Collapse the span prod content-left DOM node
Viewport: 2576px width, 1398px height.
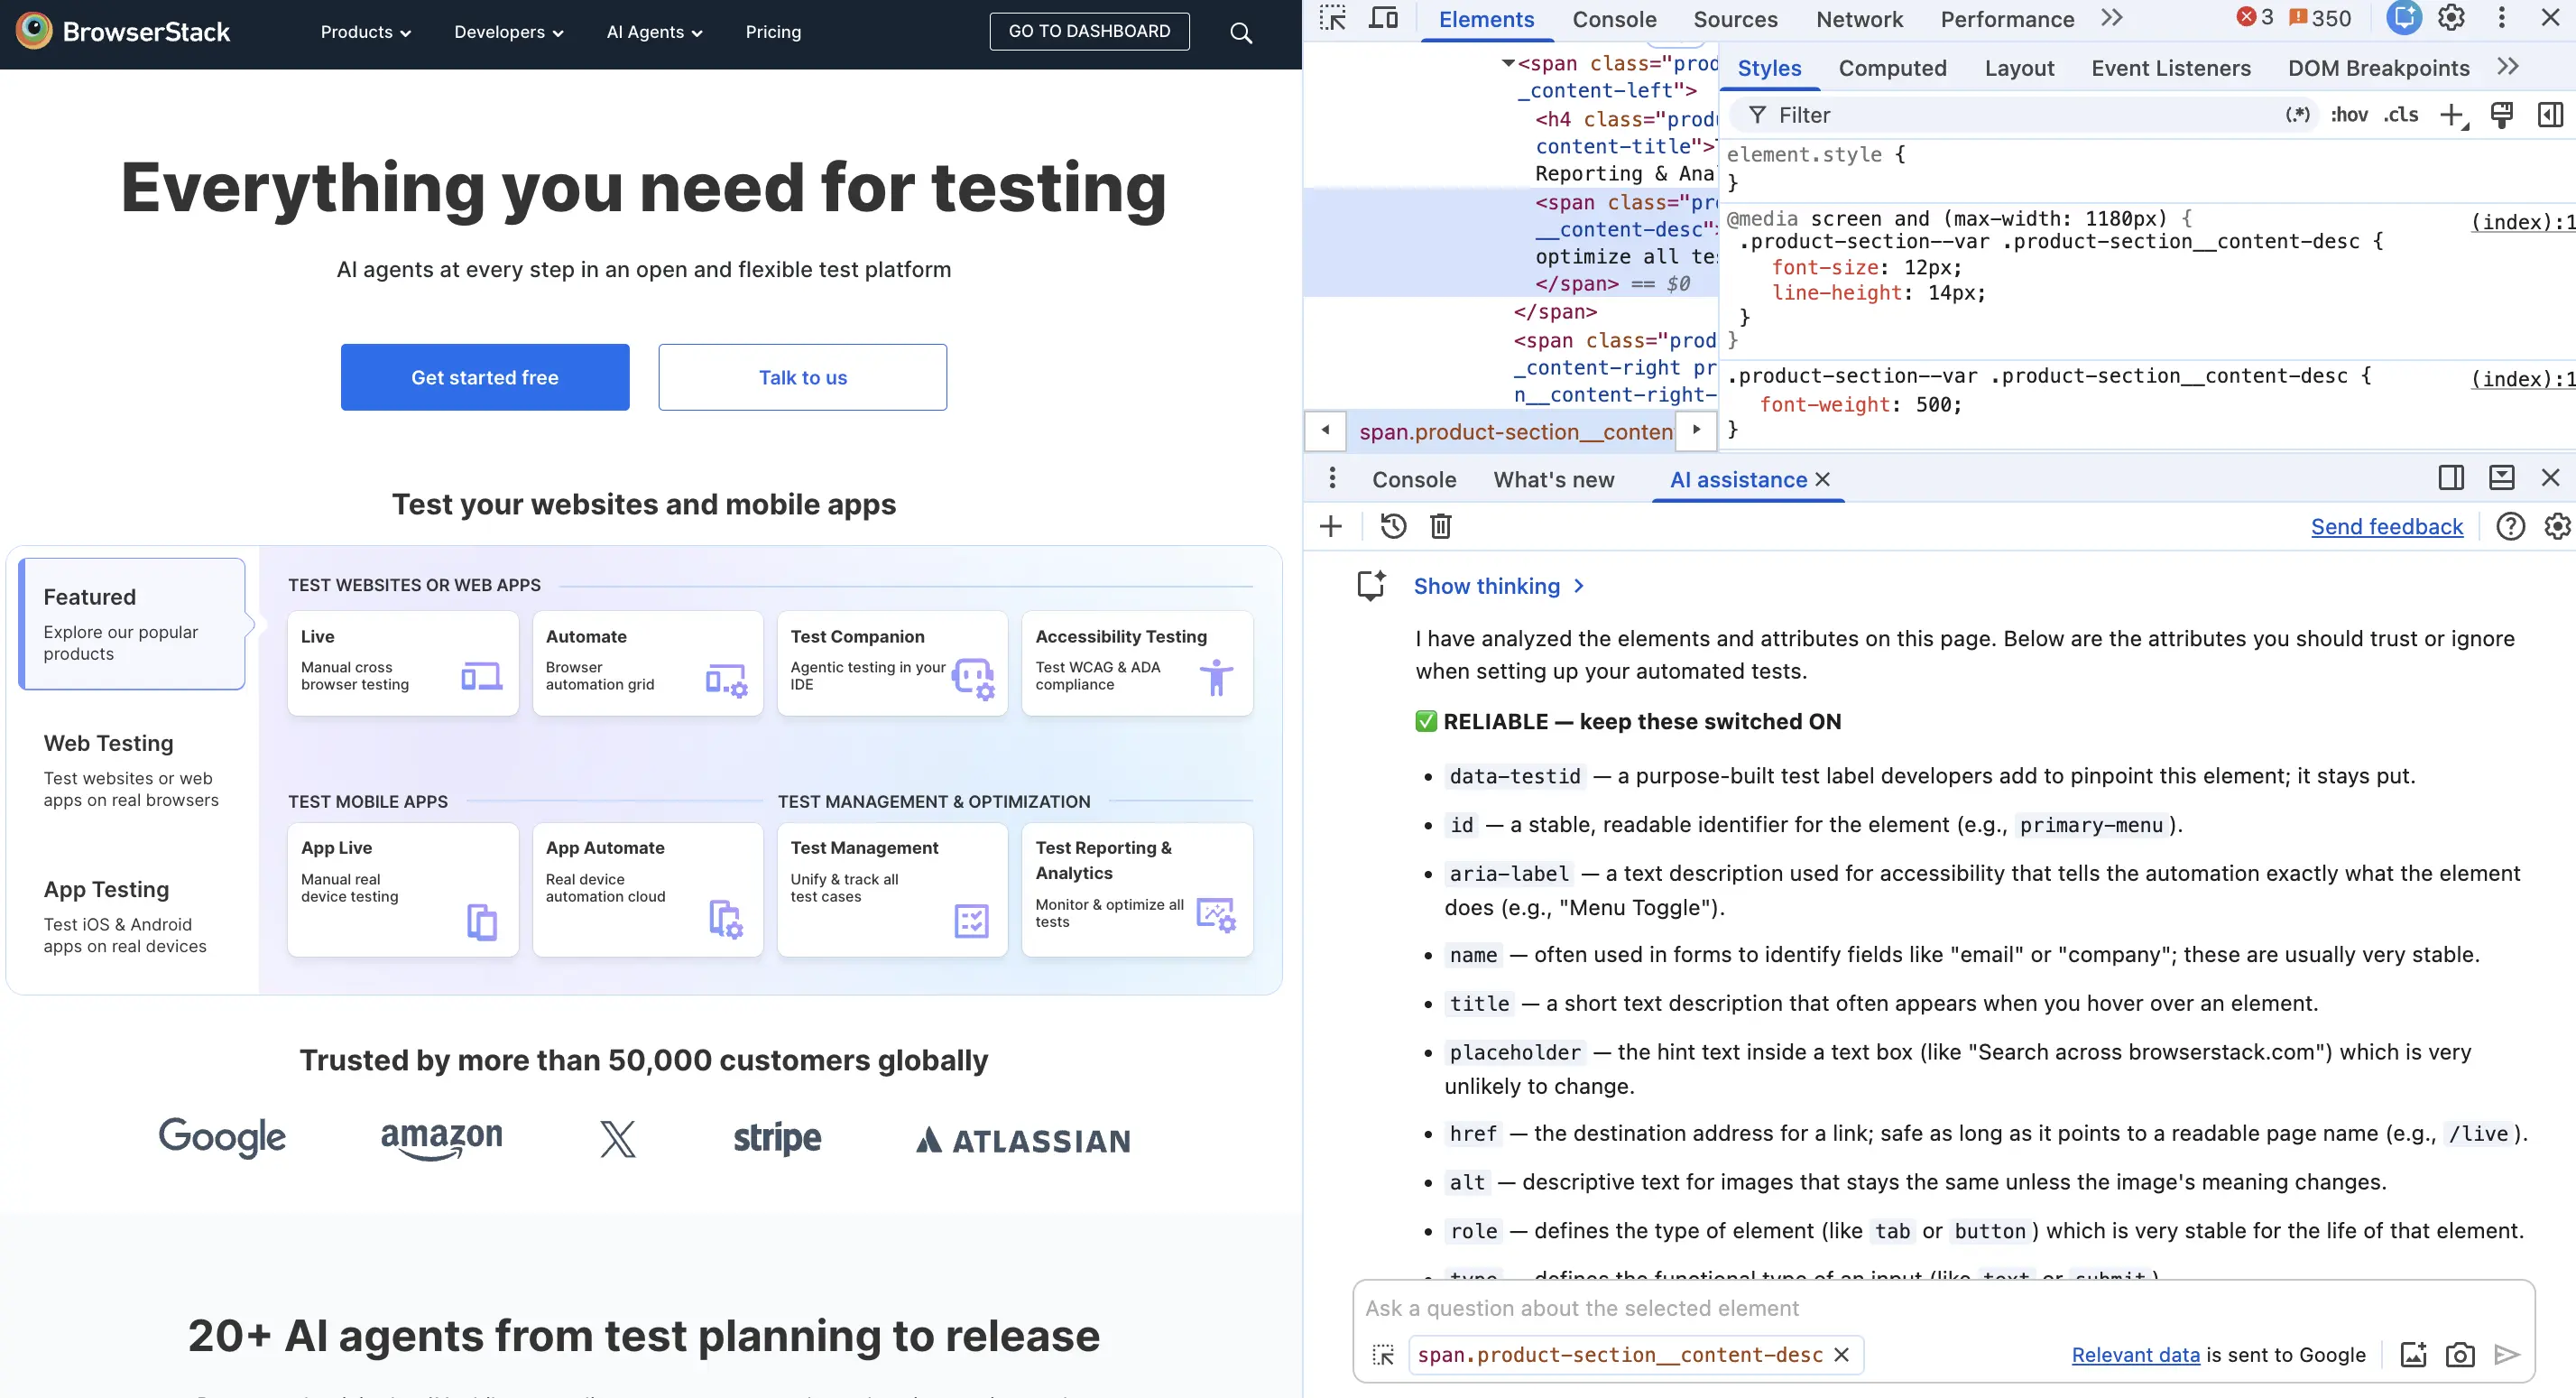pos(1508,63)
